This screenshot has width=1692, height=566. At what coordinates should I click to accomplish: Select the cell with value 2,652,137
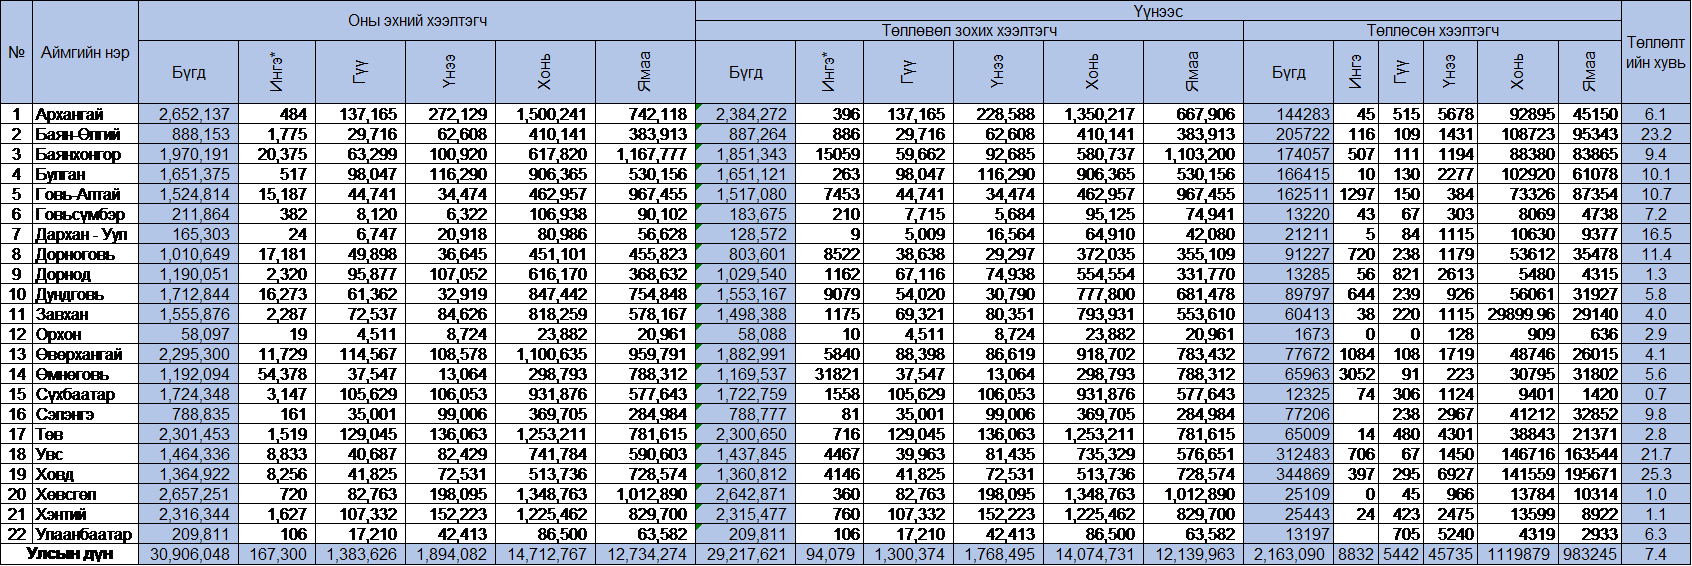tap(189, 114)
